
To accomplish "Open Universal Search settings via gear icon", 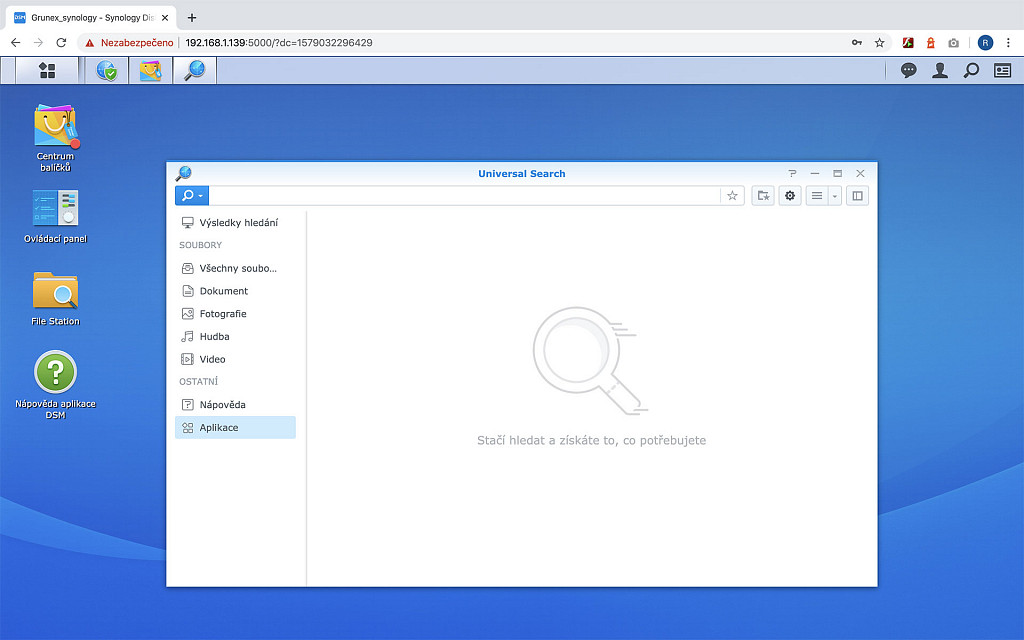I will 790,195.
